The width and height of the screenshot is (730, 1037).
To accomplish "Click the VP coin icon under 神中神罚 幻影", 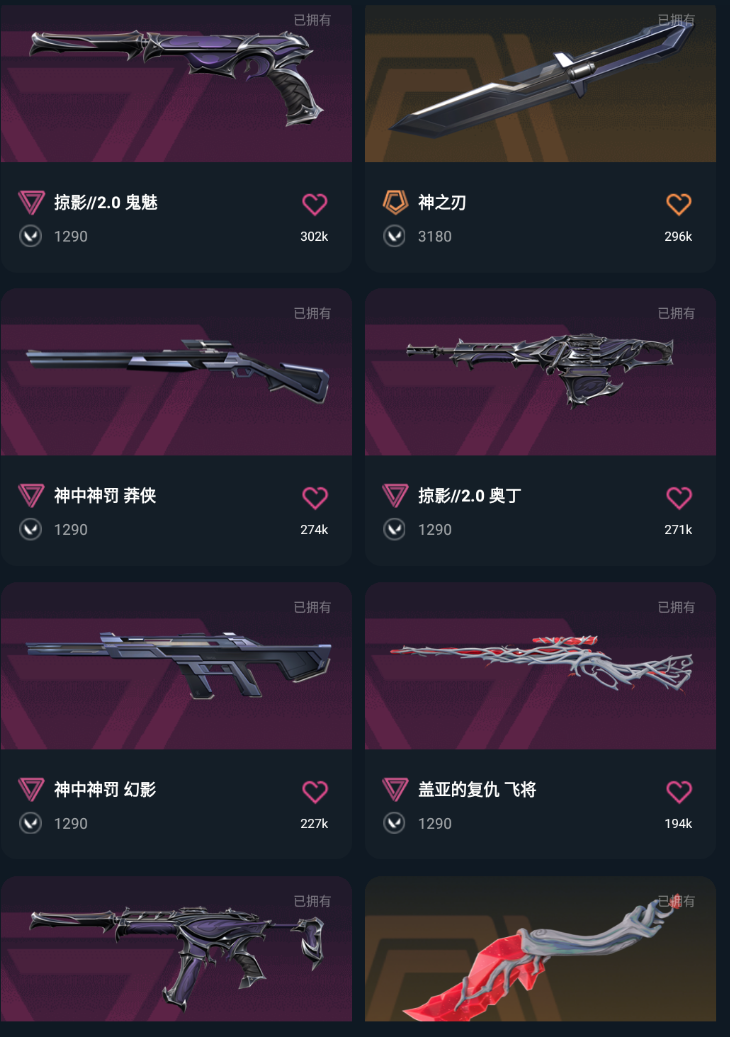I will [x=30, y=823].
